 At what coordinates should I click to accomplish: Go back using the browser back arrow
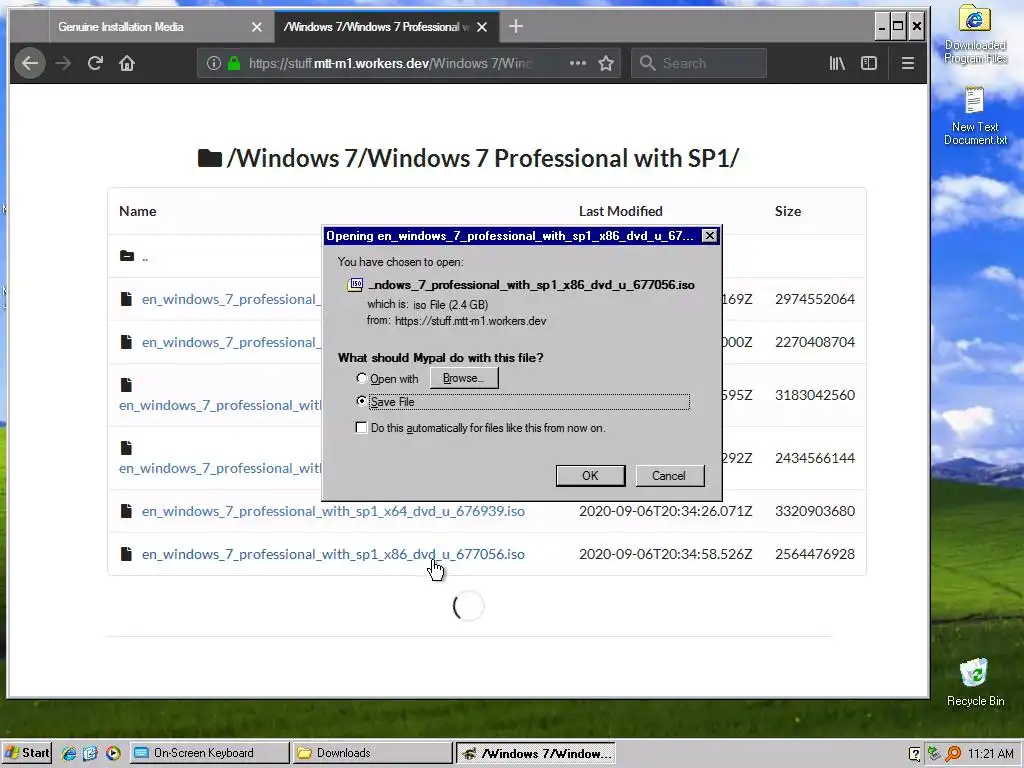(x=30, y=63)
